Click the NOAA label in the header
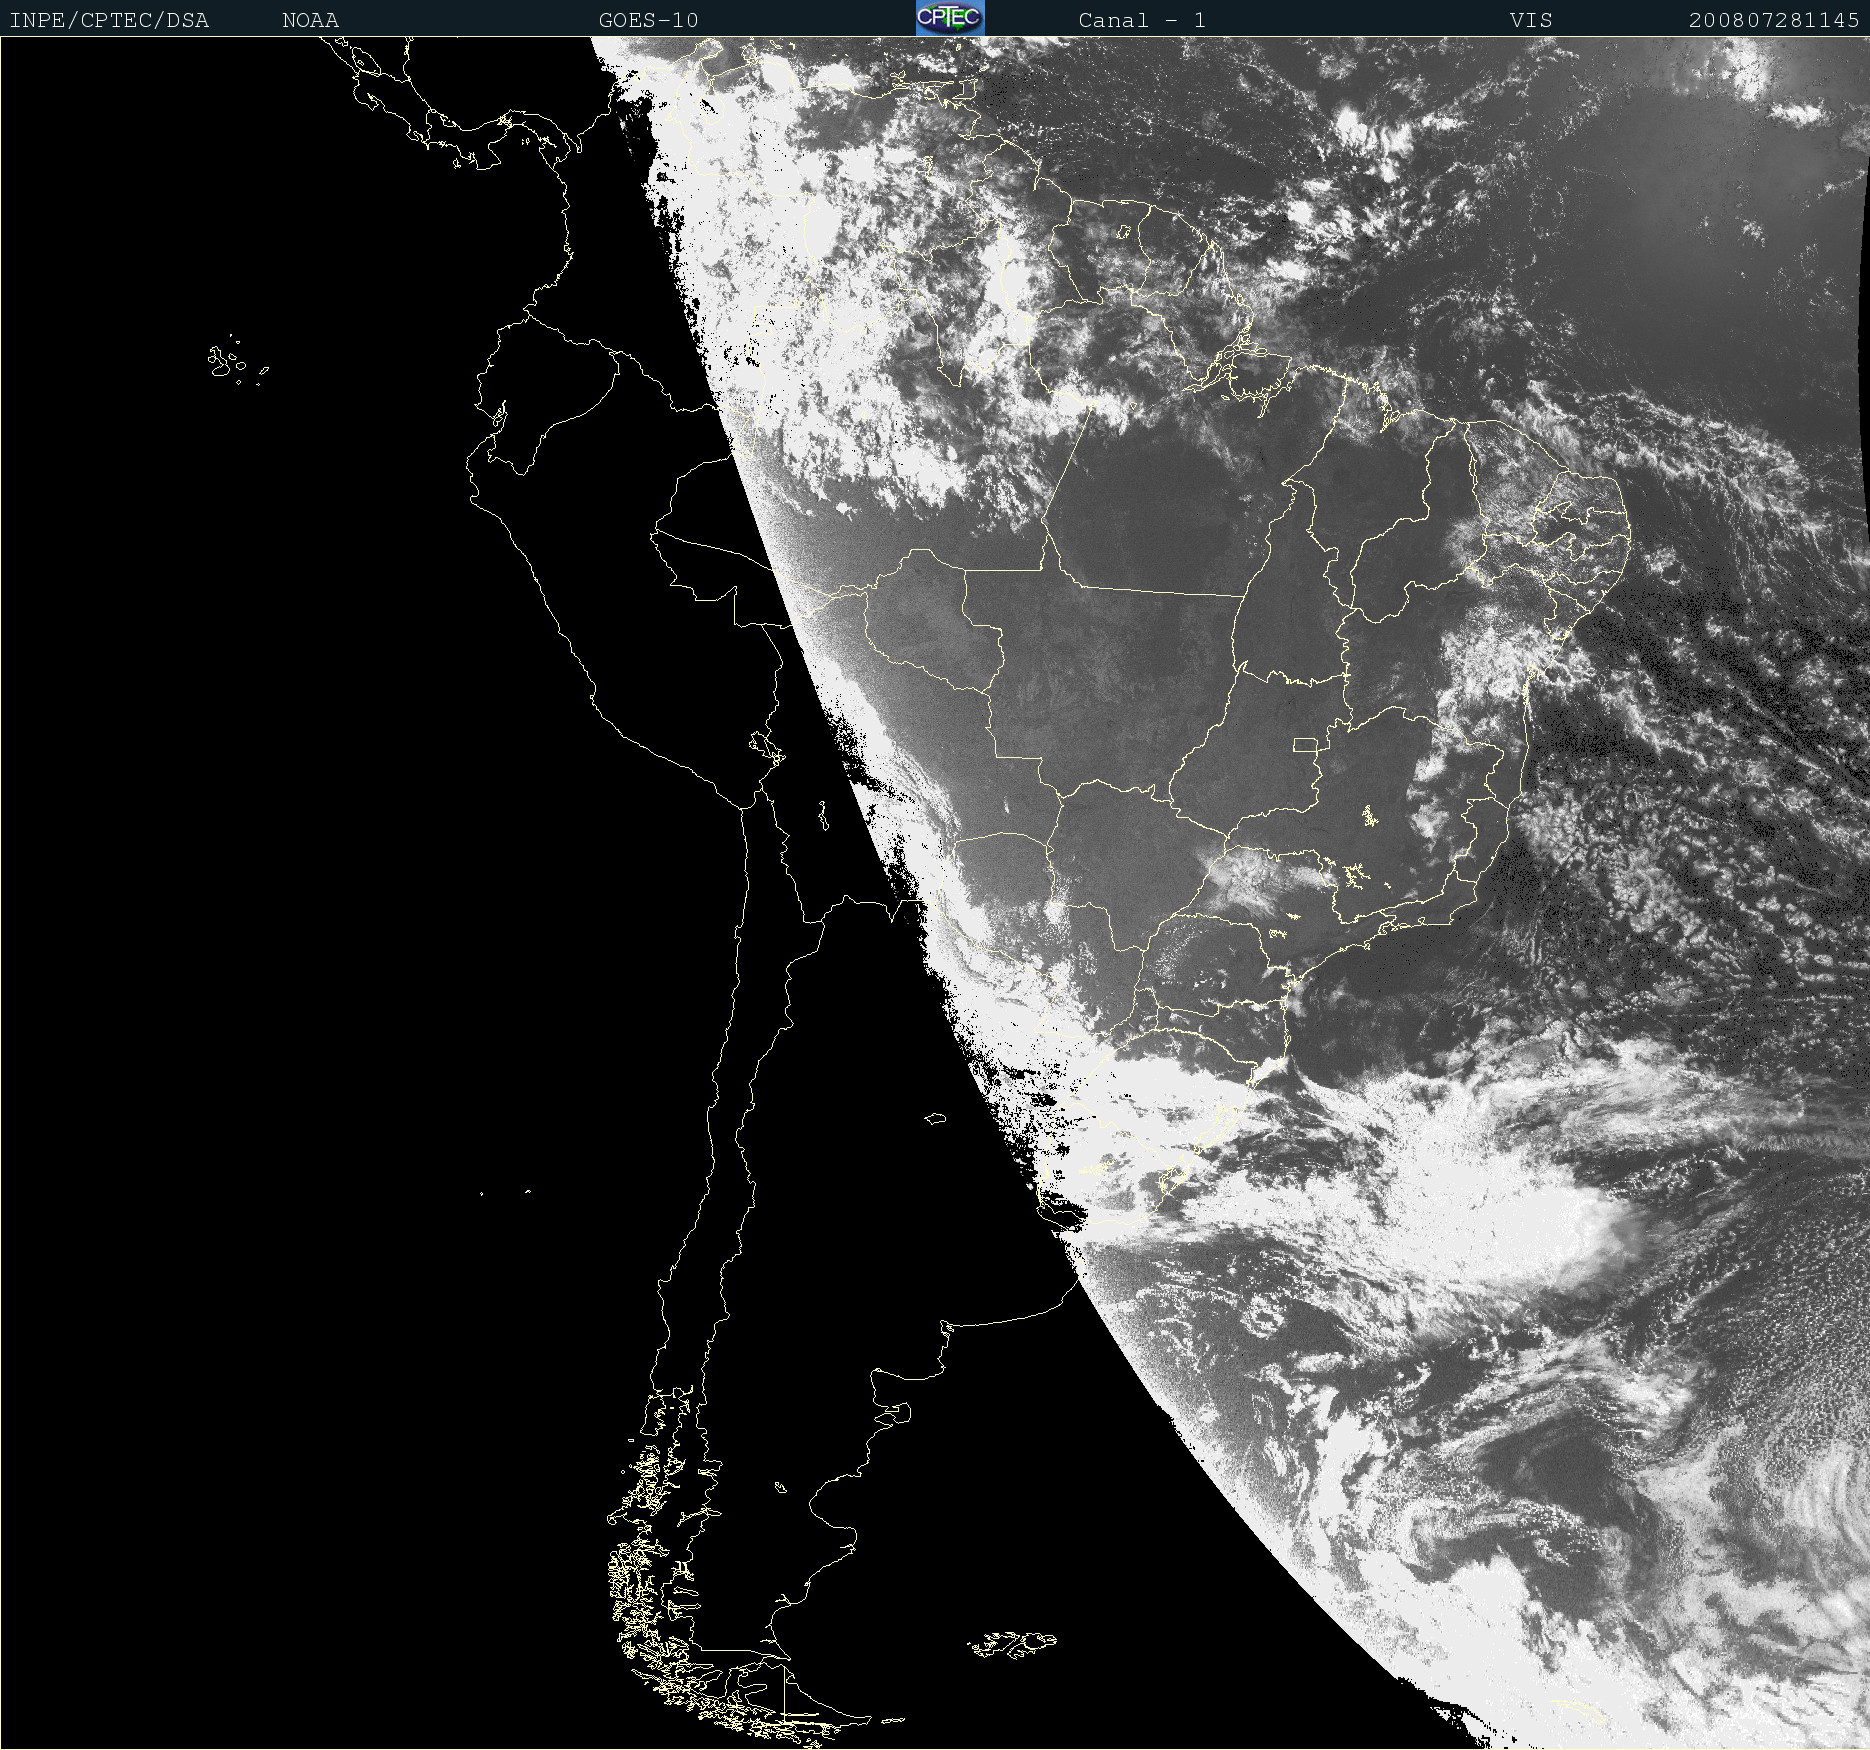Screen dimensions: 1870x1750 point(310,20)
